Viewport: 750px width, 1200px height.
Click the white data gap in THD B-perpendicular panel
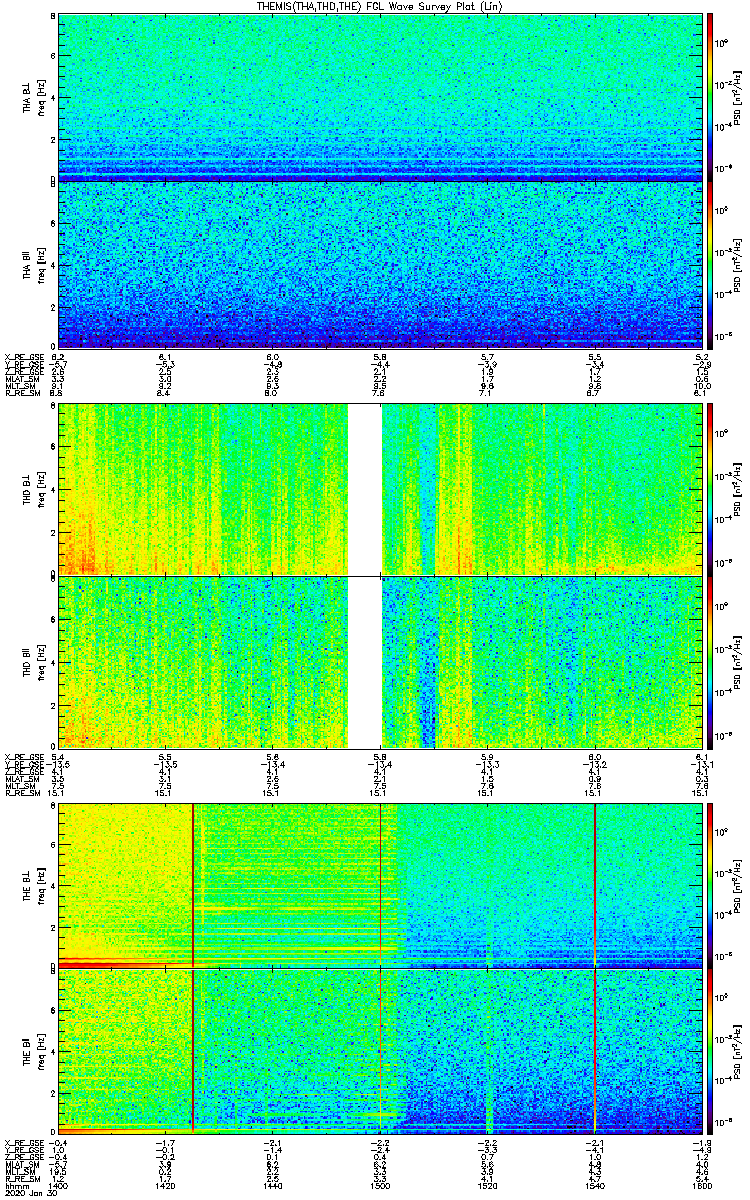[365, 489]
